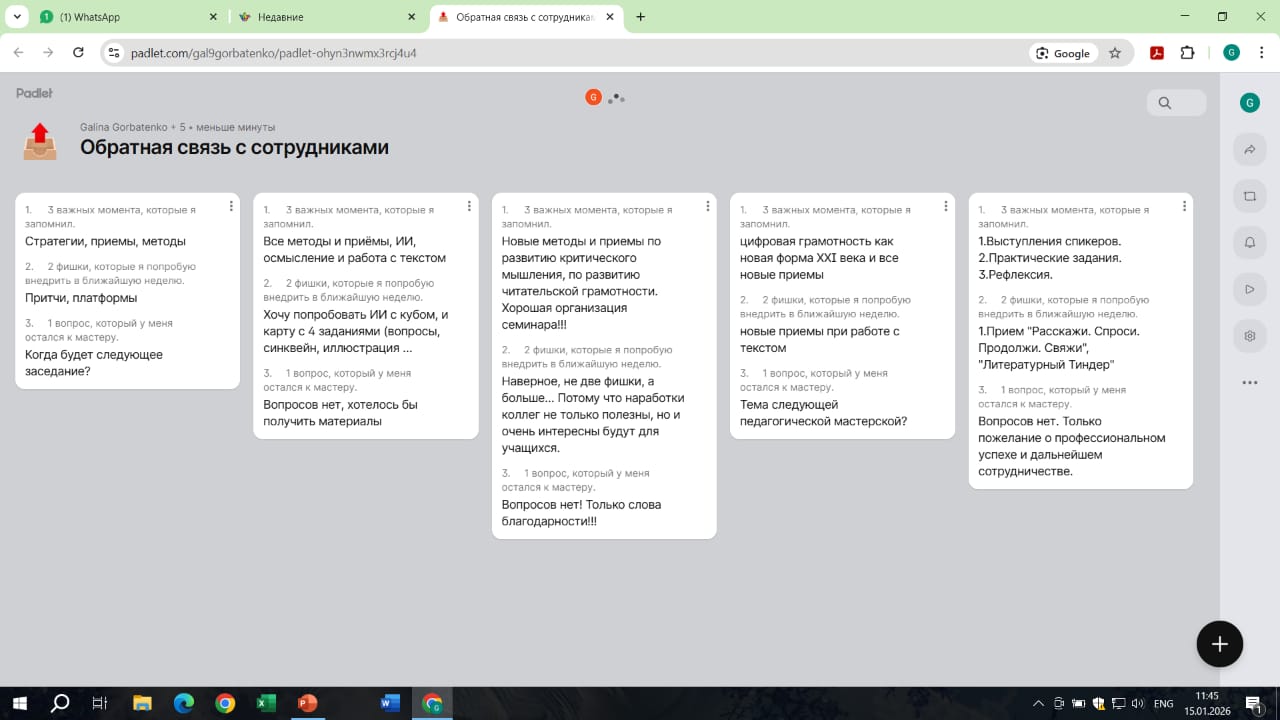The width and height of the screenshot is (1280, 720).
Task: Click the green G avatar in Padlet header
Action: pyautogui.click(x=1249, y=103)
